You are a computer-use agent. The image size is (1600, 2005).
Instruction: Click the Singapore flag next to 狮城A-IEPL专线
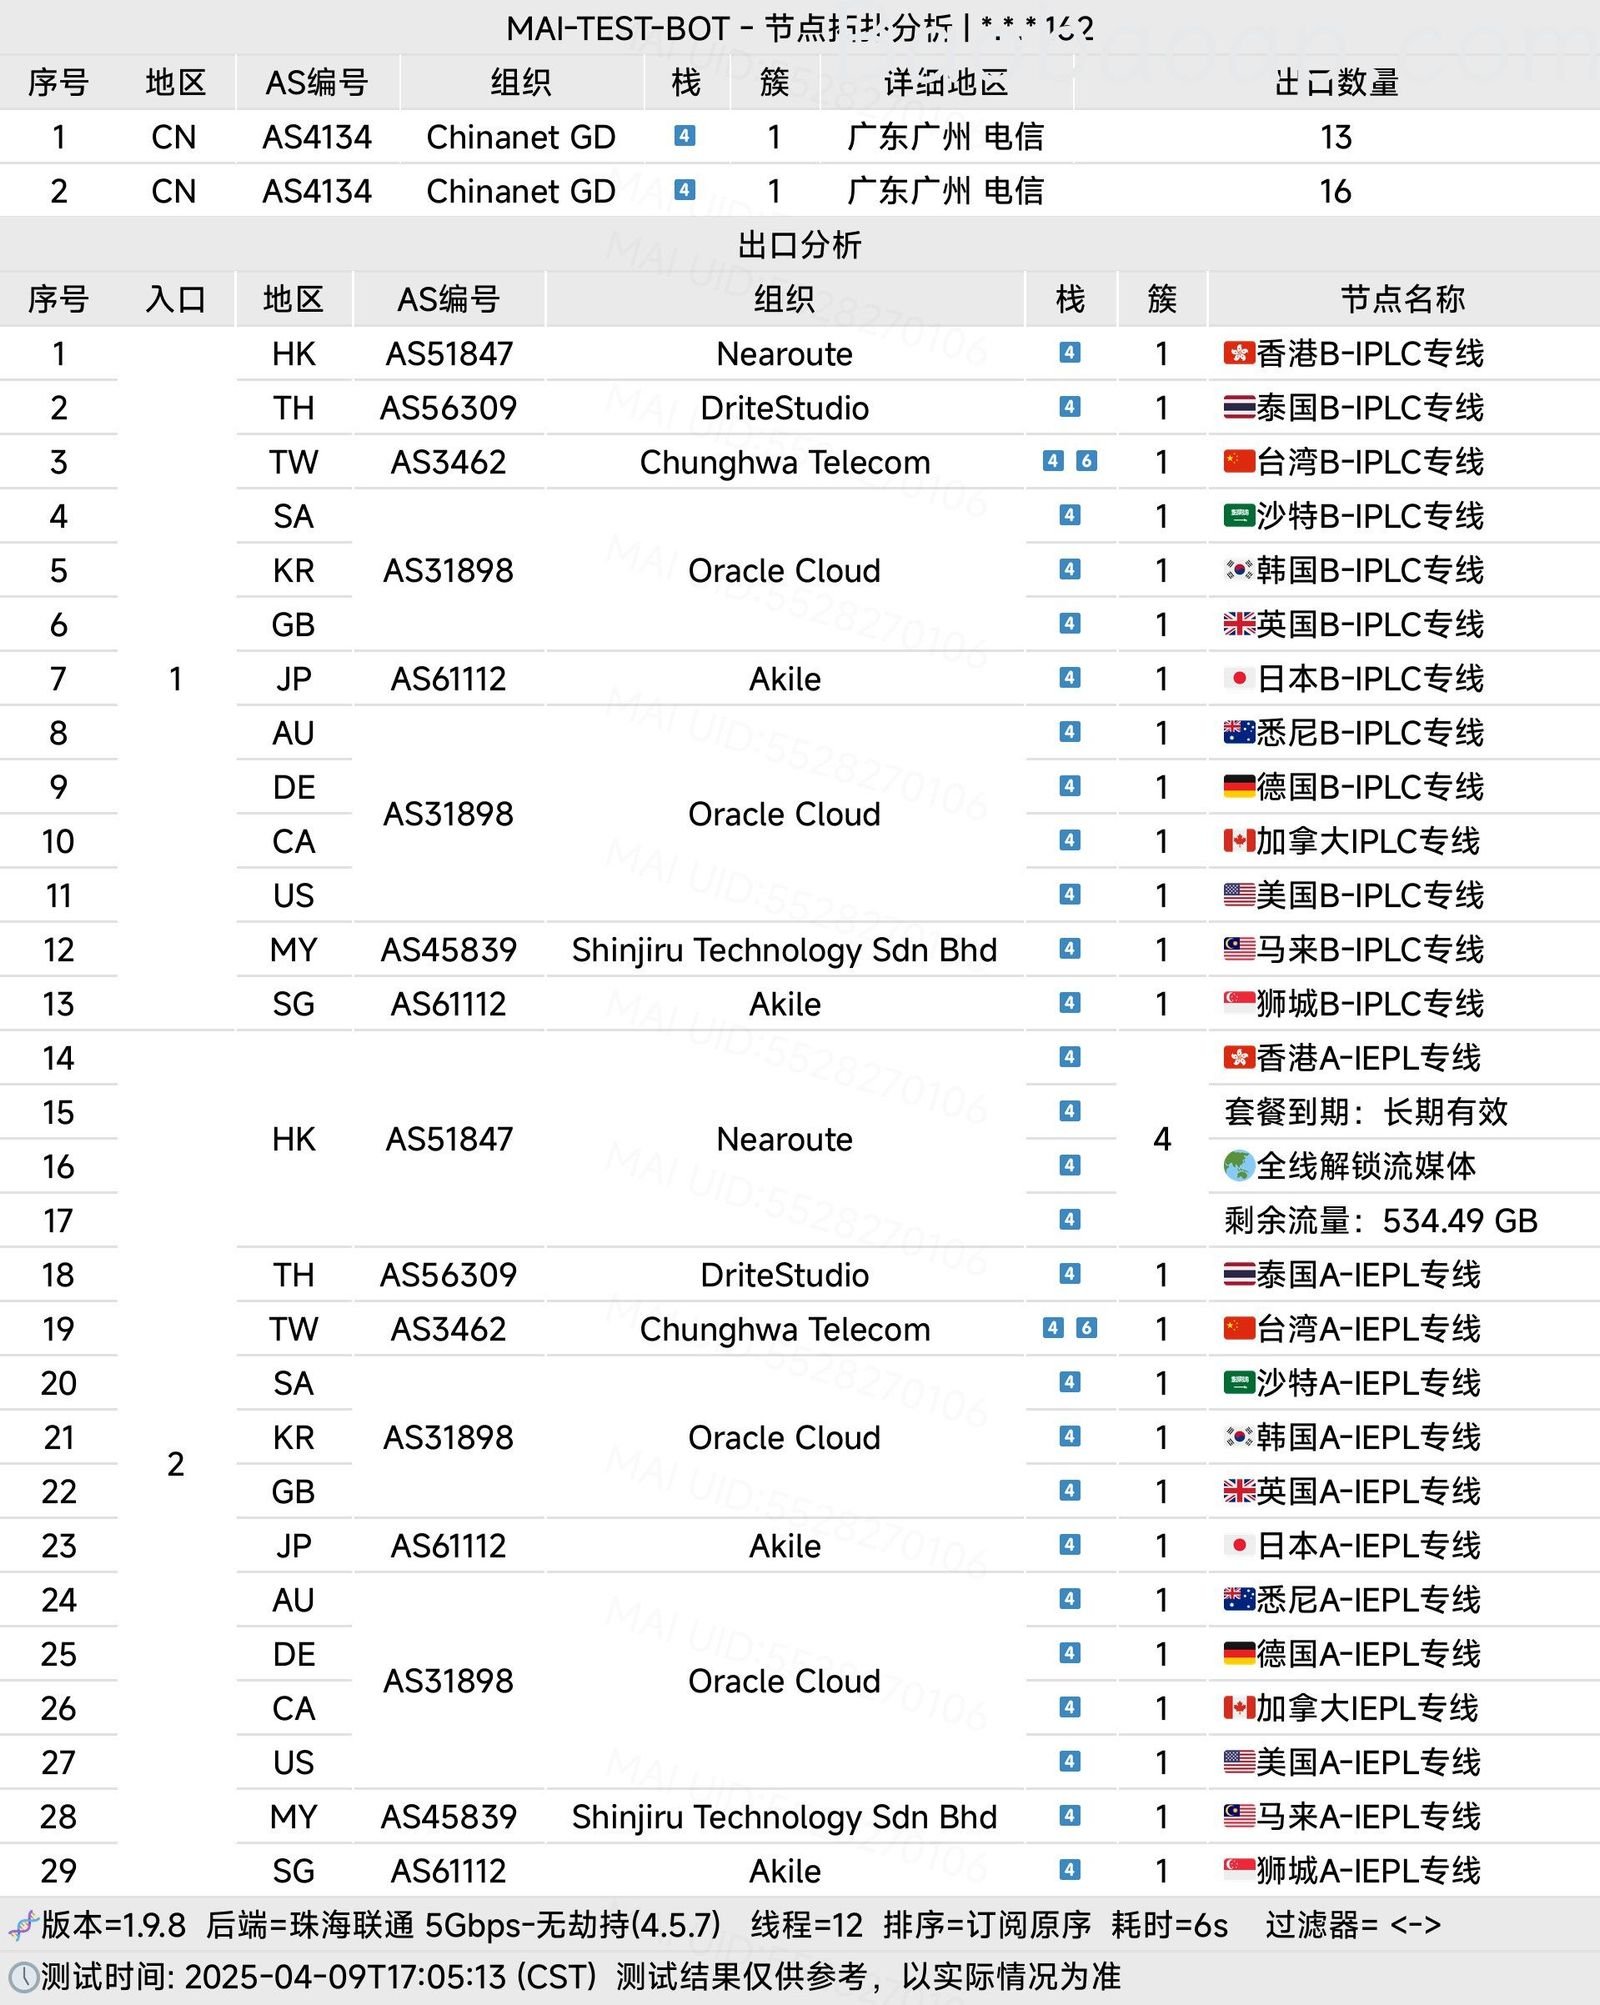[1239, 1870]
